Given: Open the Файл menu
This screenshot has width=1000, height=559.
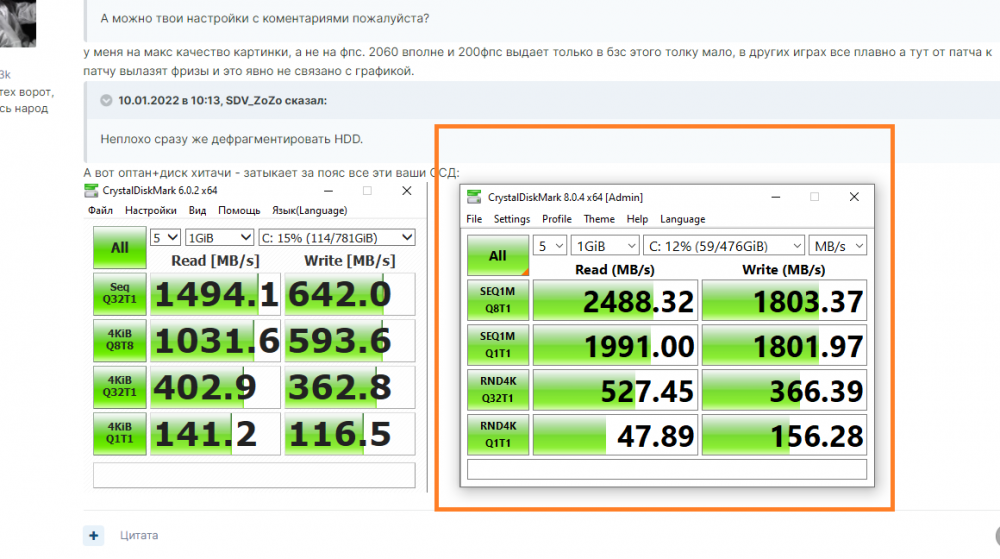Looking at the screenshot, I should pos(100,210).
